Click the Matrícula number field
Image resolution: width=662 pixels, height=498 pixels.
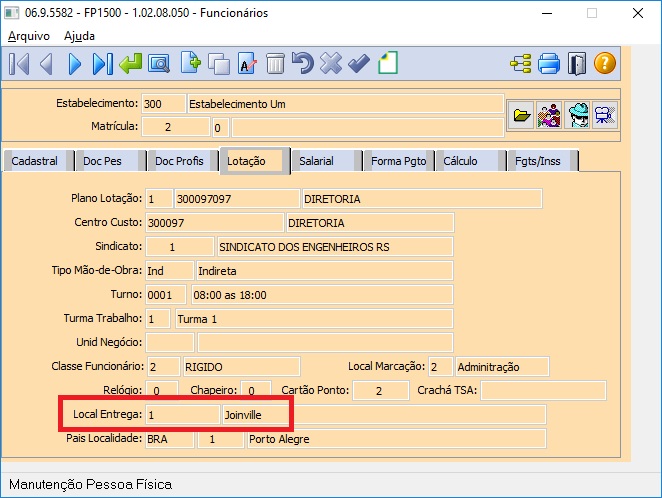tap(176, 127)
